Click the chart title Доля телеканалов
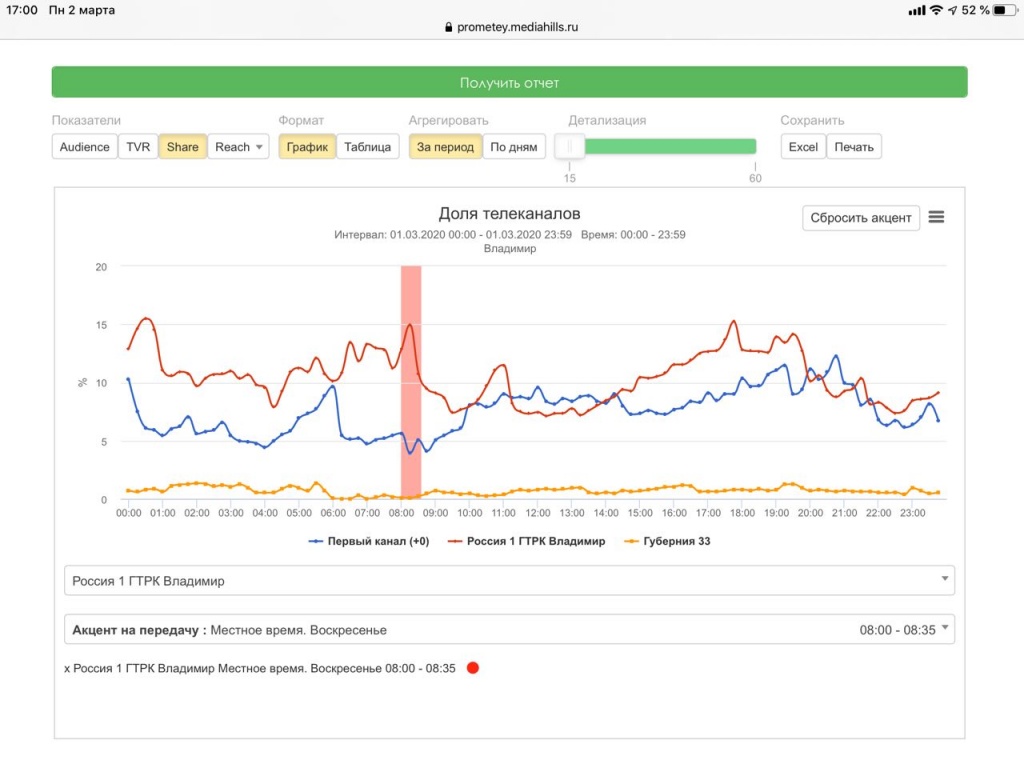 (509, 214)
